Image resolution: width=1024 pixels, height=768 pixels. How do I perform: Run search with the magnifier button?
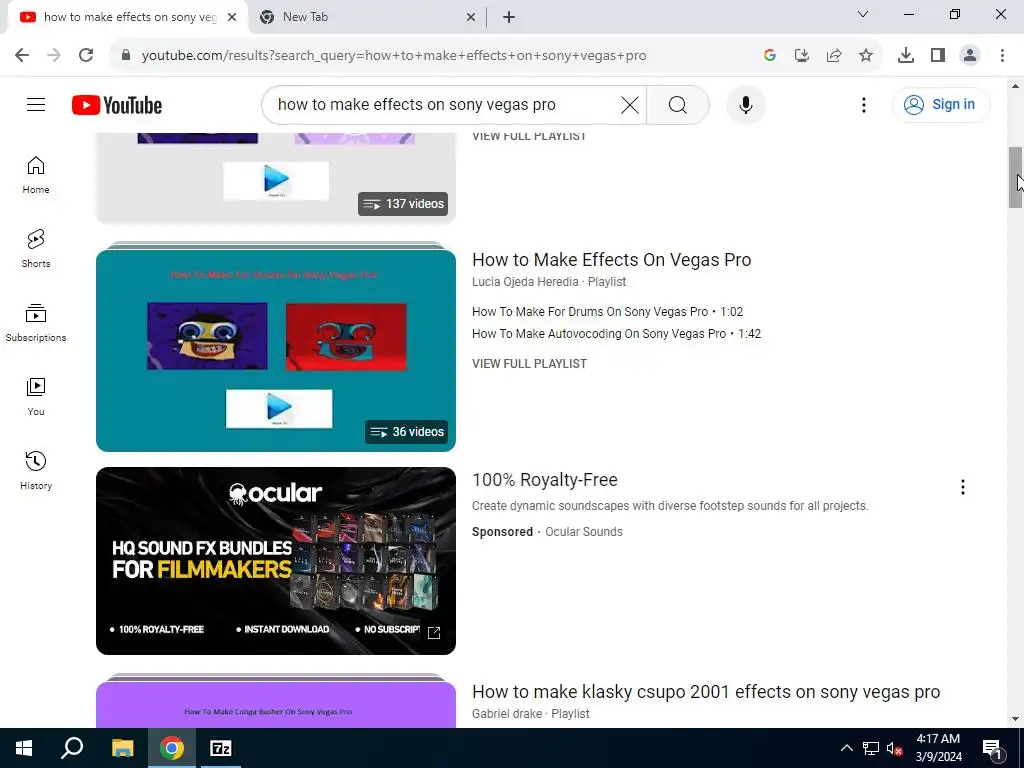tap(677, 104)
